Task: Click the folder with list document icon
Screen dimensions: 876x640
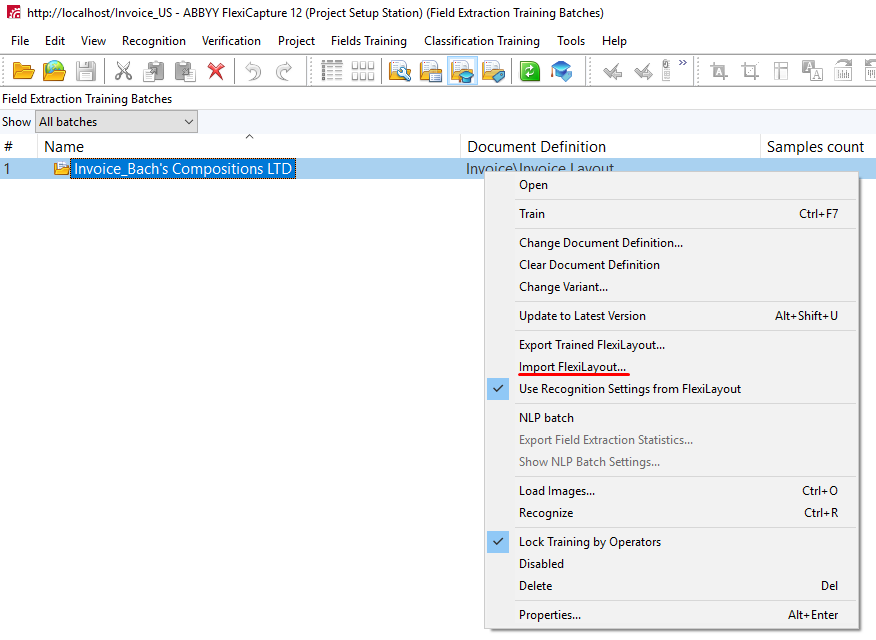Action: [431, 71]
